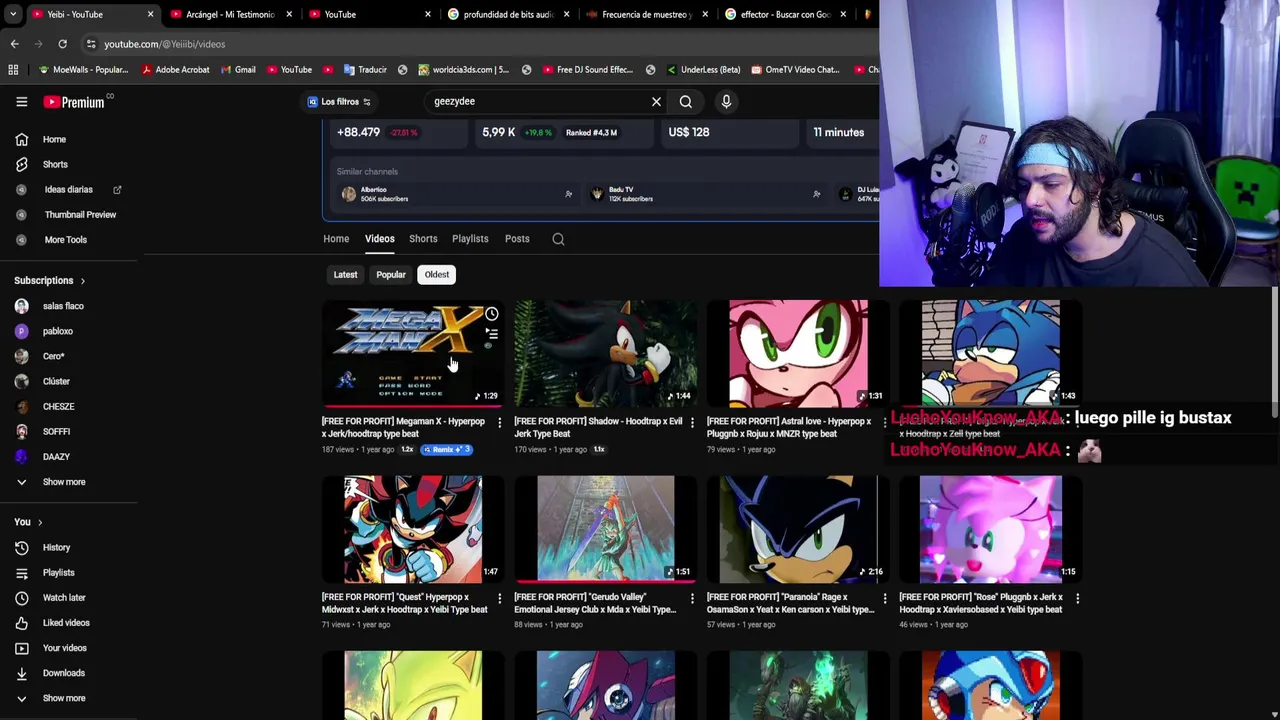The image size is (1280, 720).
Task: Open Gerudo Valley Jersey Club video title
Action: 596,603
